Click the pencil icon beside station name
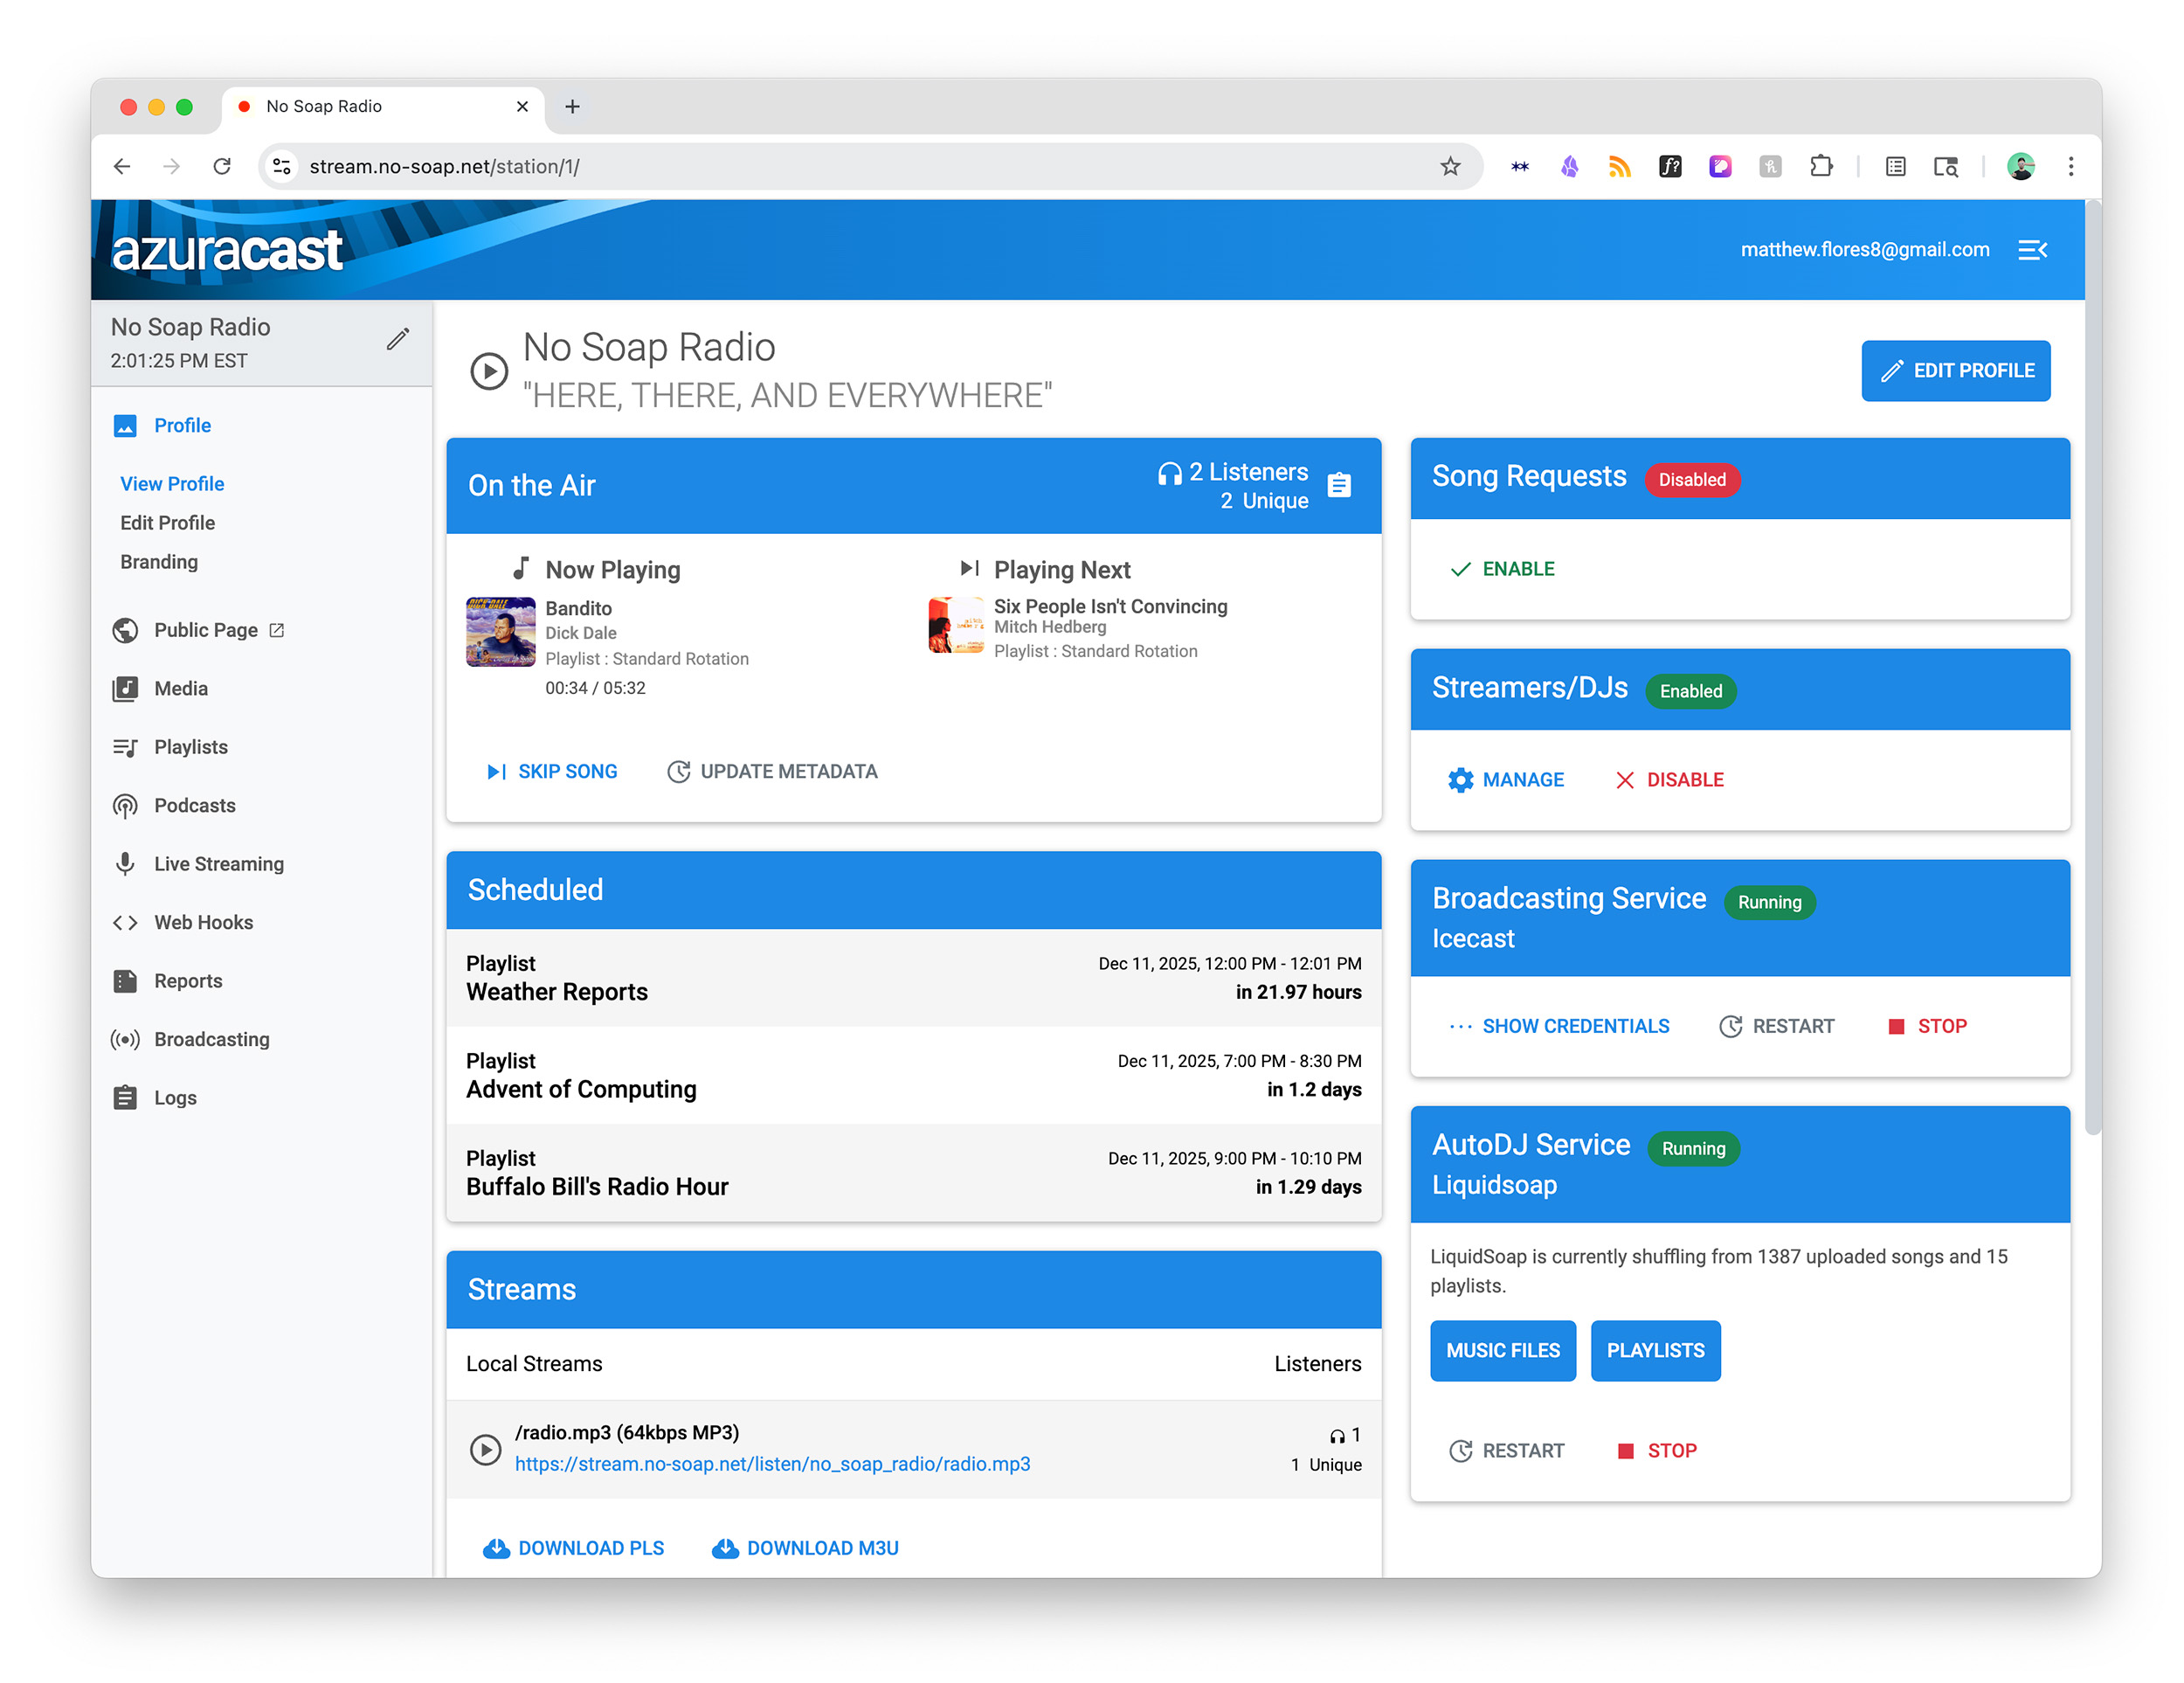This screenshot has height=1683, width=2184. [397, 340]
